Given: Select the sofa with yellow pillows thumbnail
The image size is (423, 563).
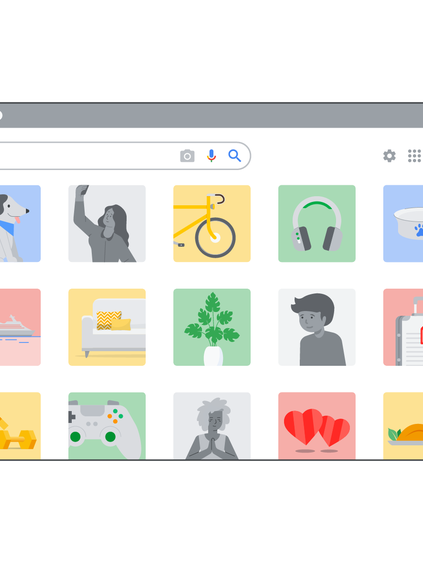Looking at the screenshot, I should [107, 327].
